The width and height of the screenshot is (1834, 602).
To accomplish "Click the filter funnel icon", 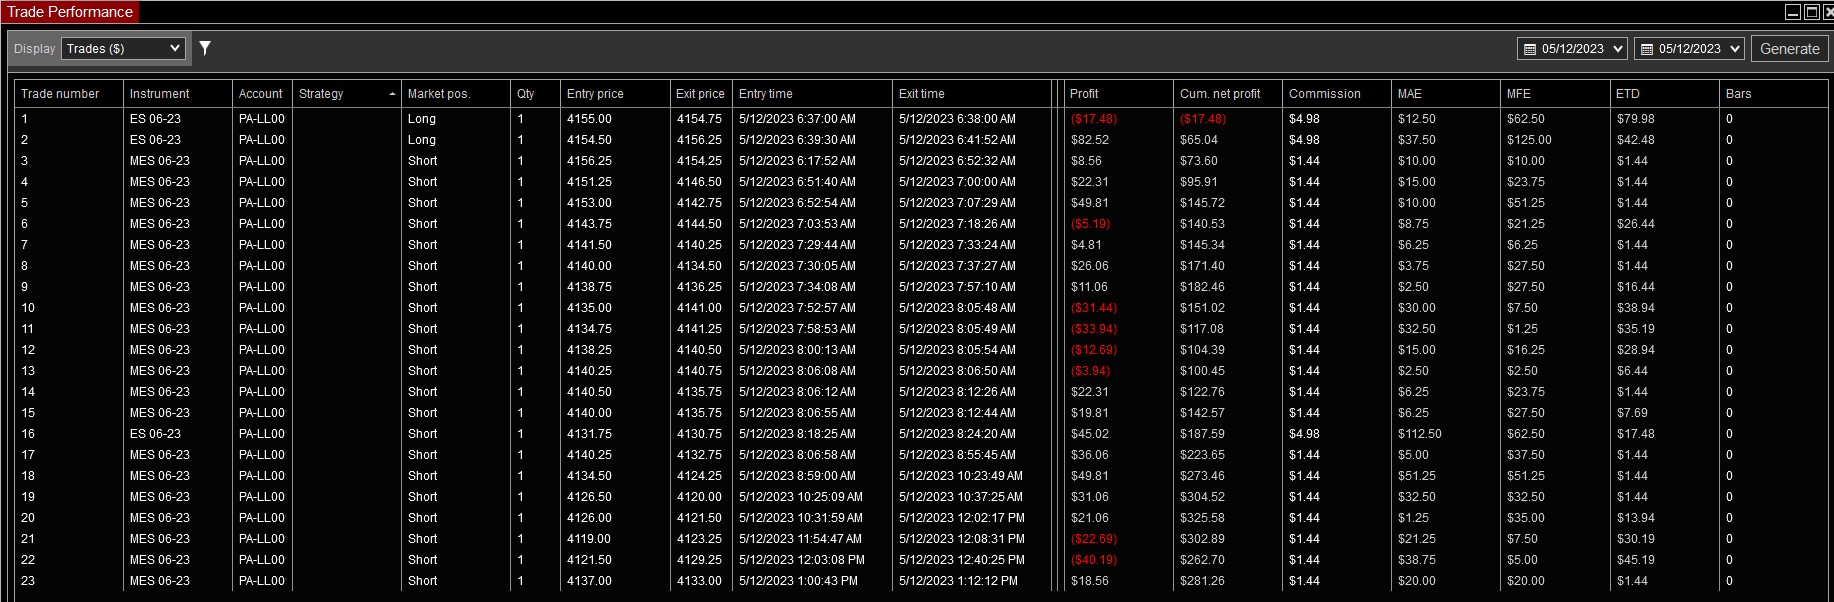I will coord(205,48).
